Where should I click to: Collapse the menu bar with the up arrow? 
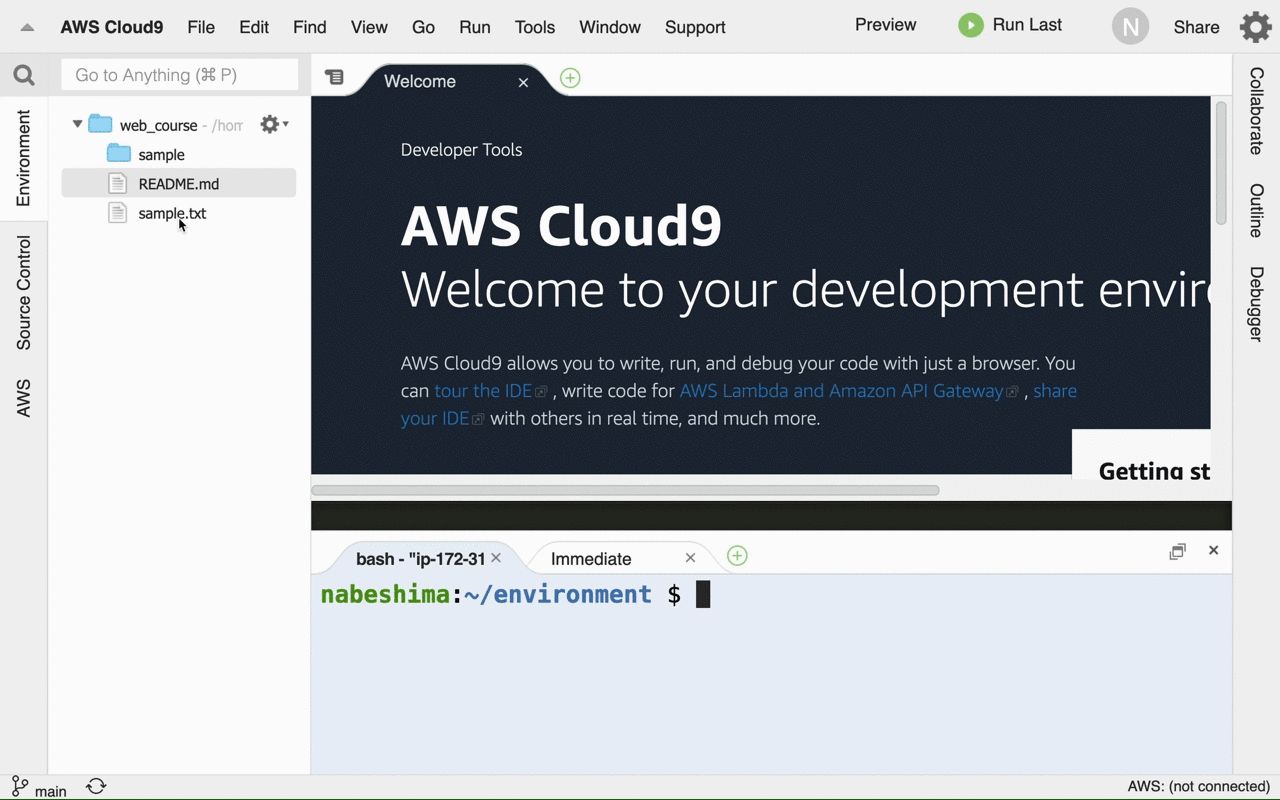[27, 28]
